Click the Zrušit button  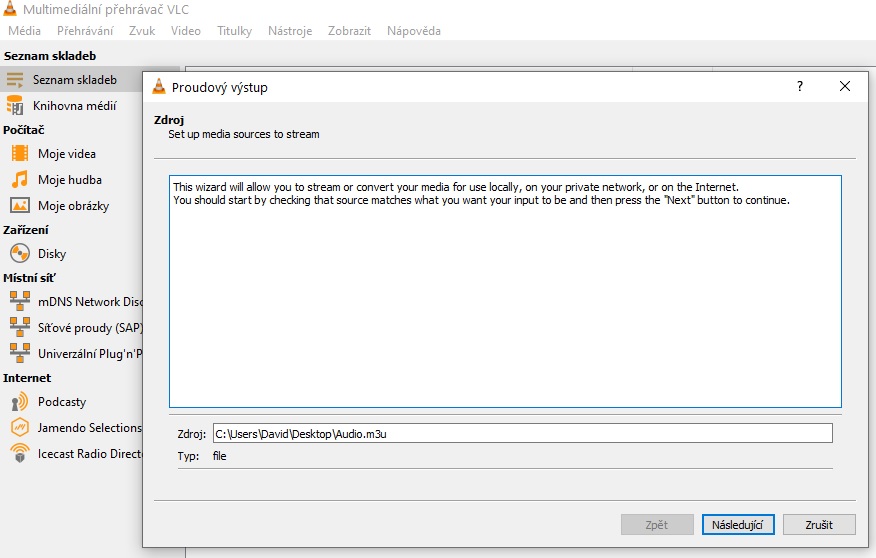coord(819,524)
